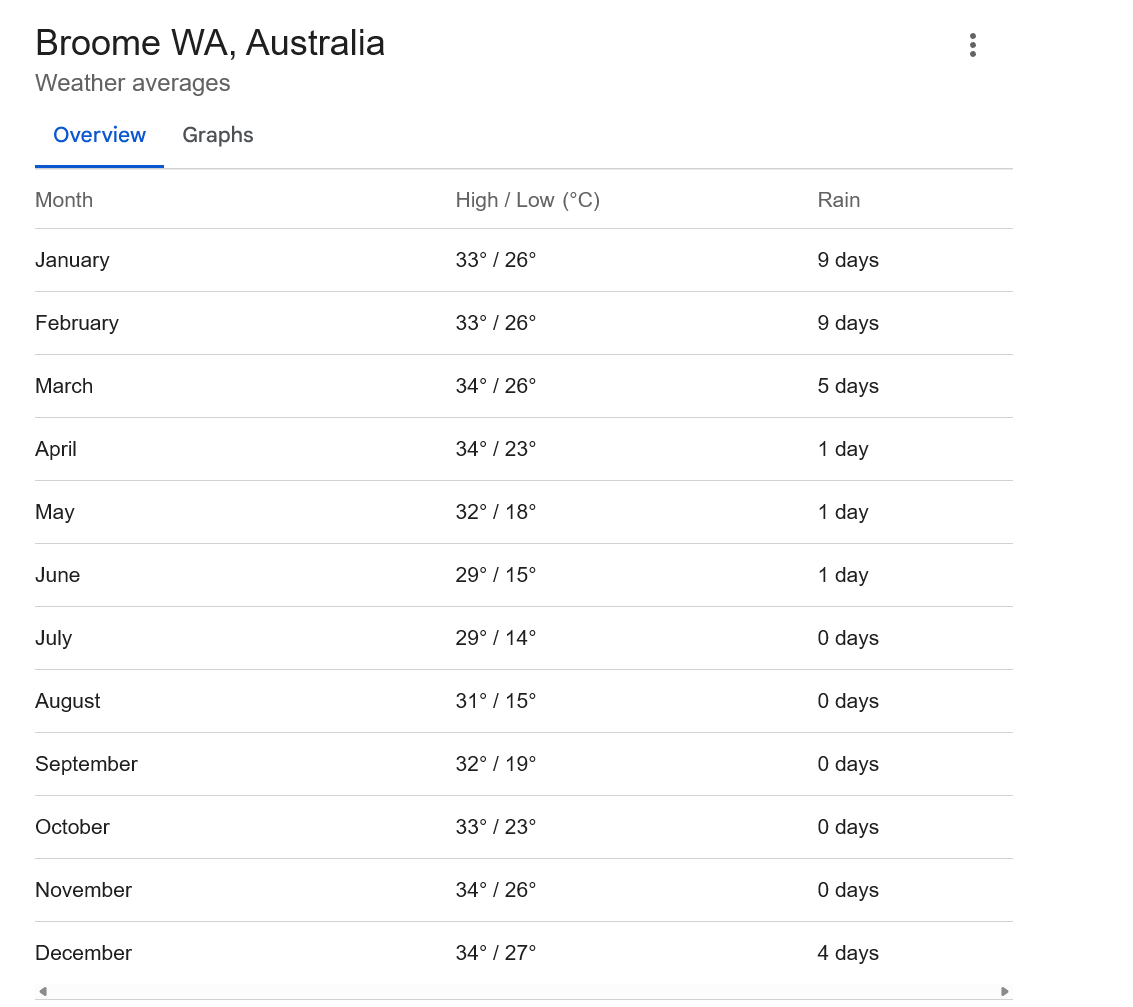Click August's temperature '31° / 15°'
The image size is (1133, 1007).
point(496,701)
